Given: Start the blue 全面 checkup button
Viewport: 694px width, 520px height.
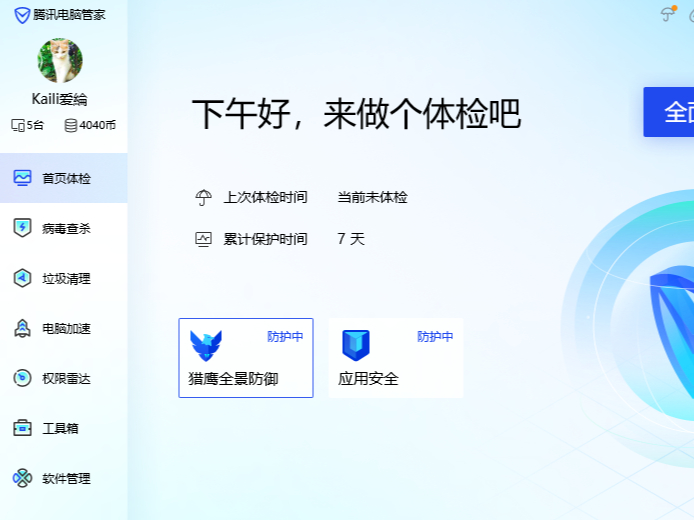Looking at the screenshot, I should 669,112.
